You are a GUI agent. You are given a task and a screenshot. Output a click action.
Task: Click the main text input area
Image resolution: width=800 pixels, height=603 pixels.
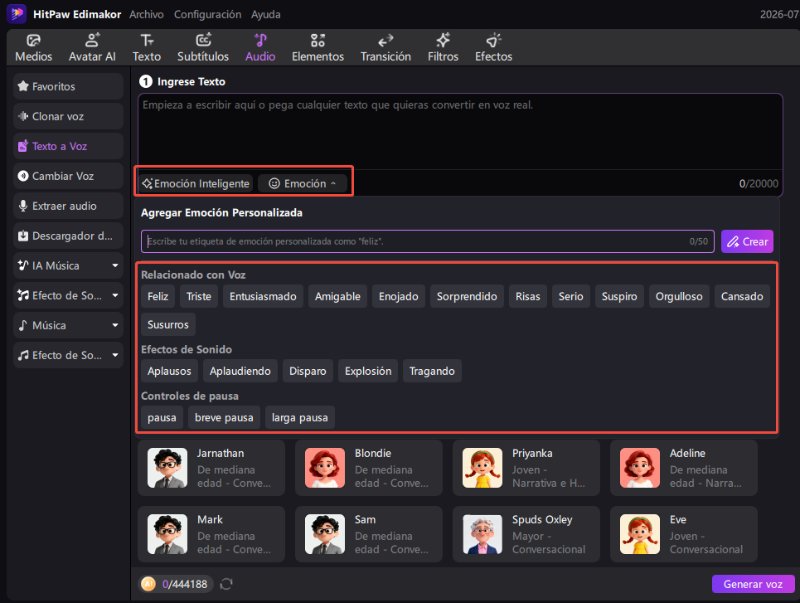pyautogui.click(x=460, y=132)
